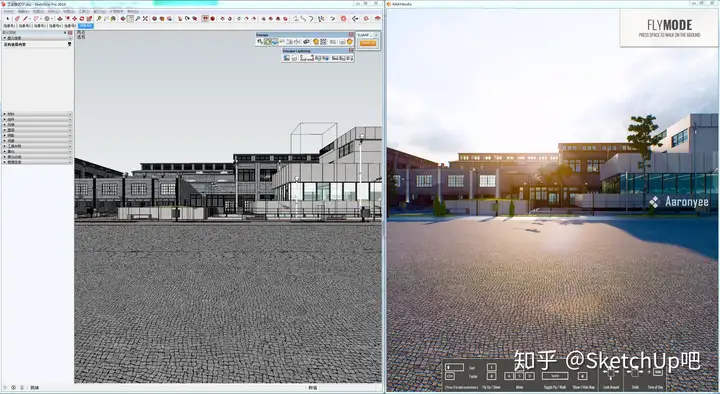Image resolution: width=720 pixels, height=394 pixels.
Task: Expand the 阴影 Shadows tray panel
Action: pyautogui.click(x=37, y=135)
